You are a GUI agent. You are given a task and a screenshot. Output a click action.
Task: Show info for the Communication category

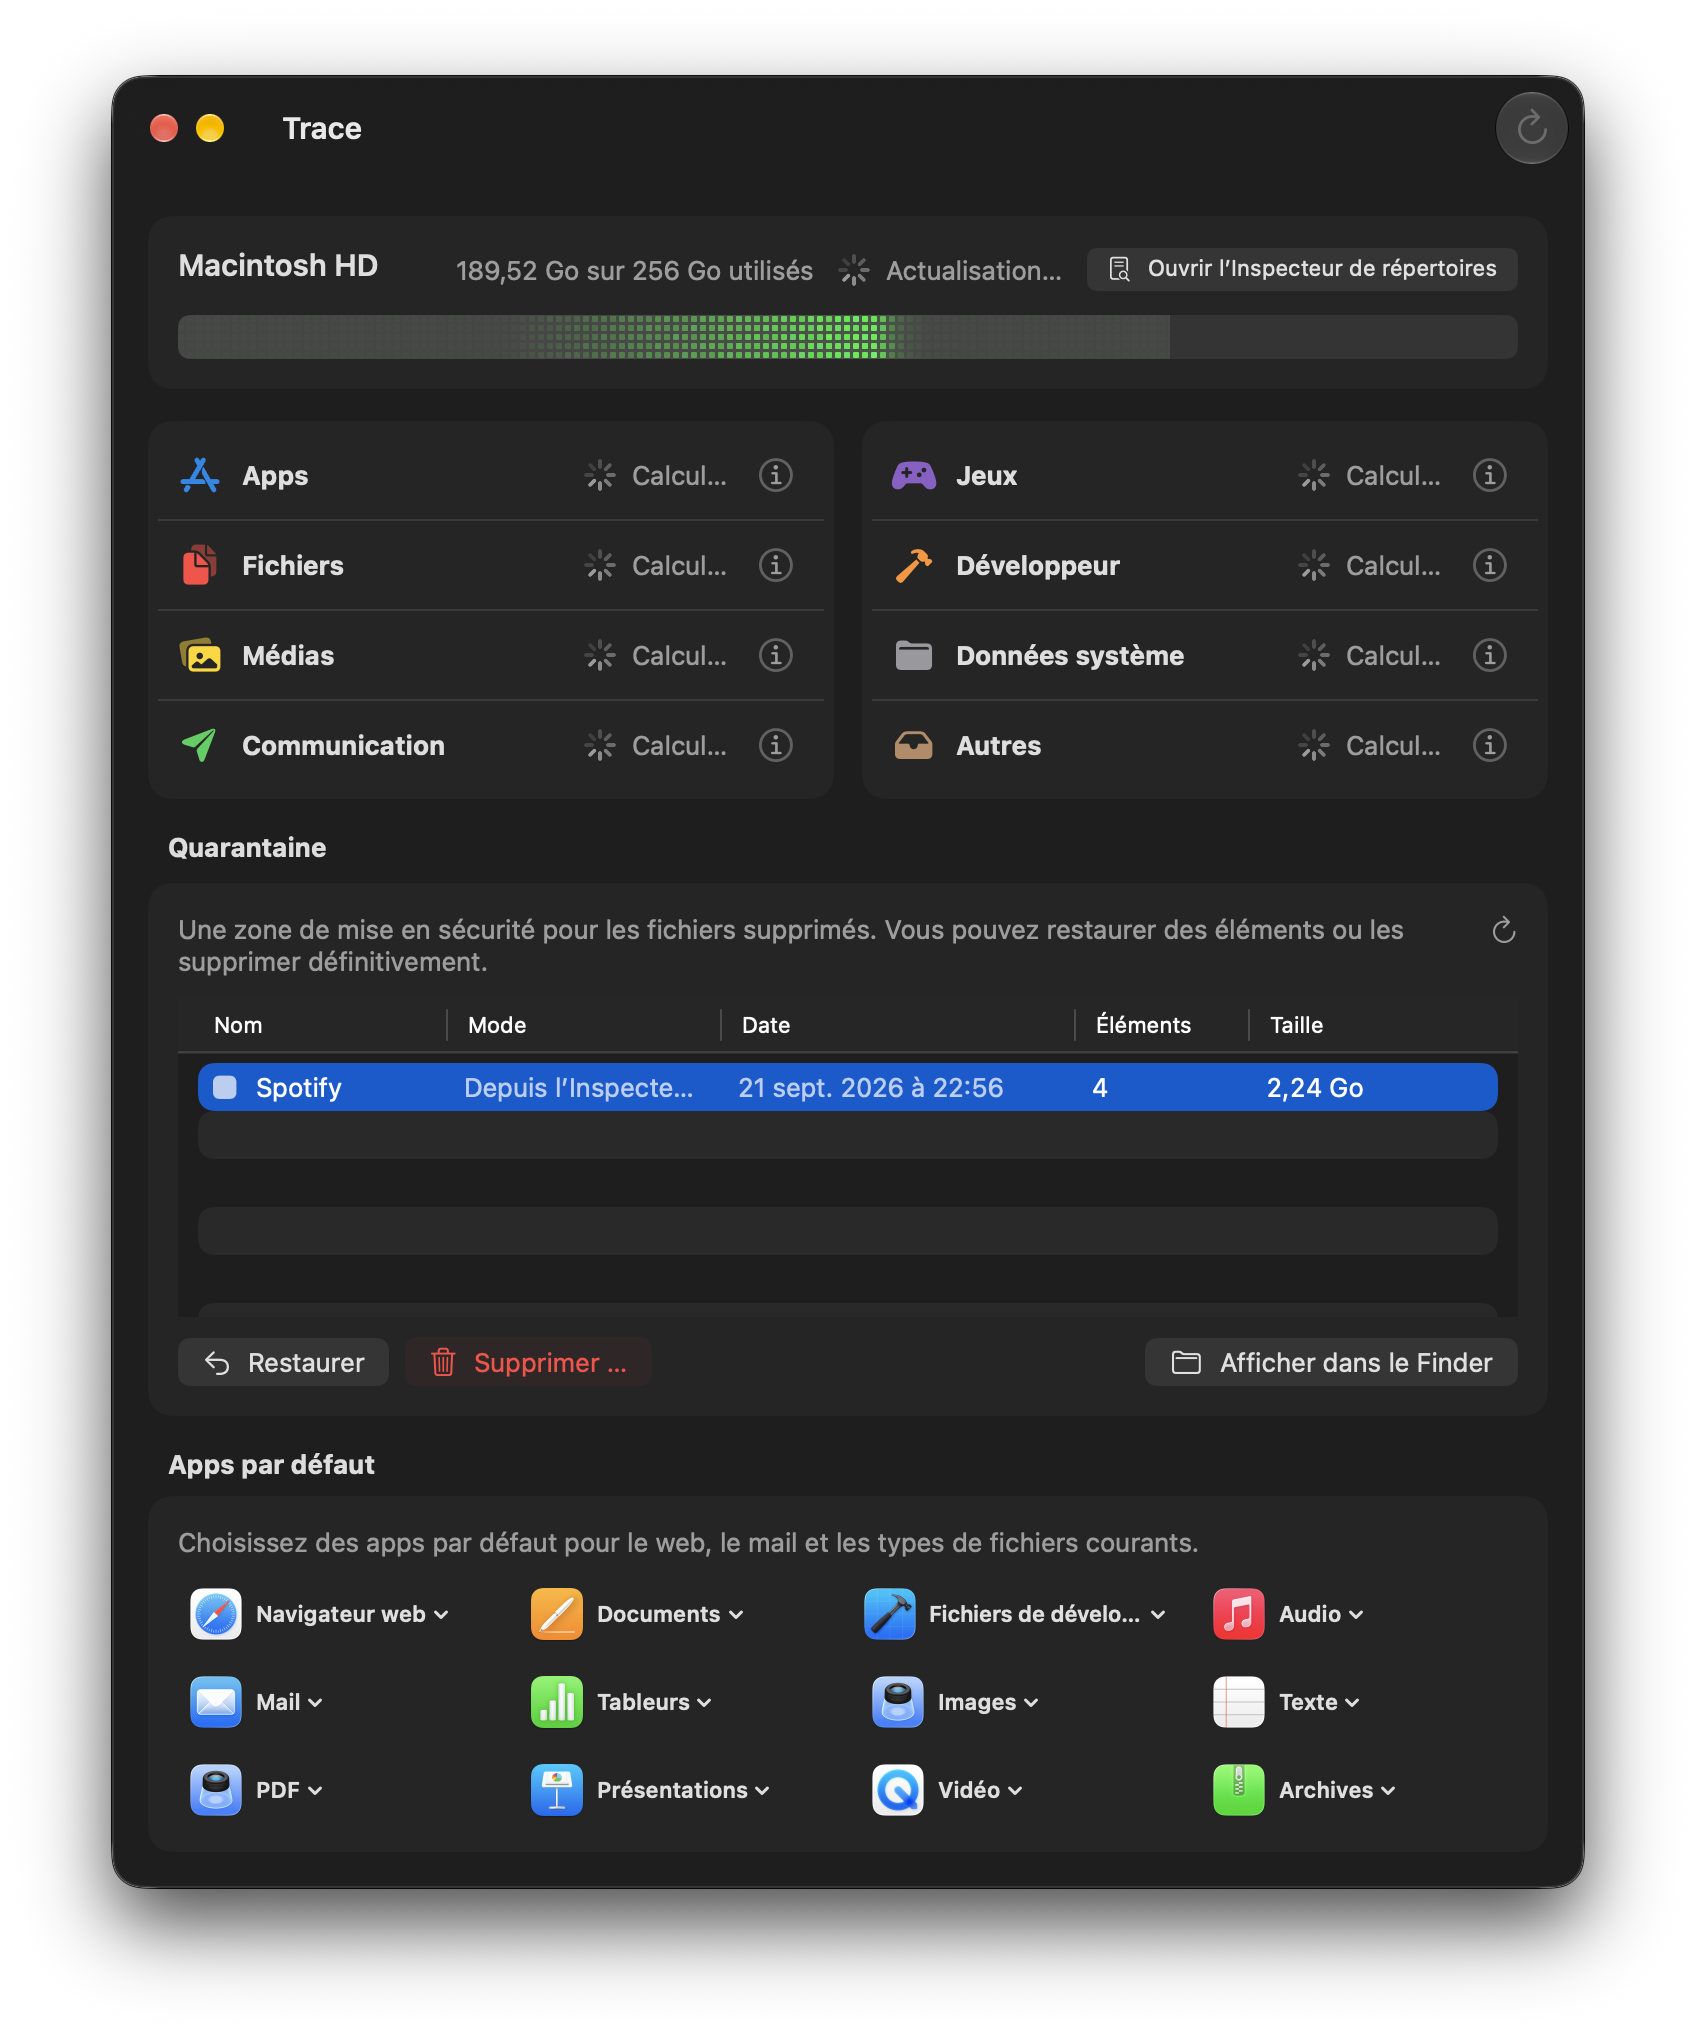776,745
